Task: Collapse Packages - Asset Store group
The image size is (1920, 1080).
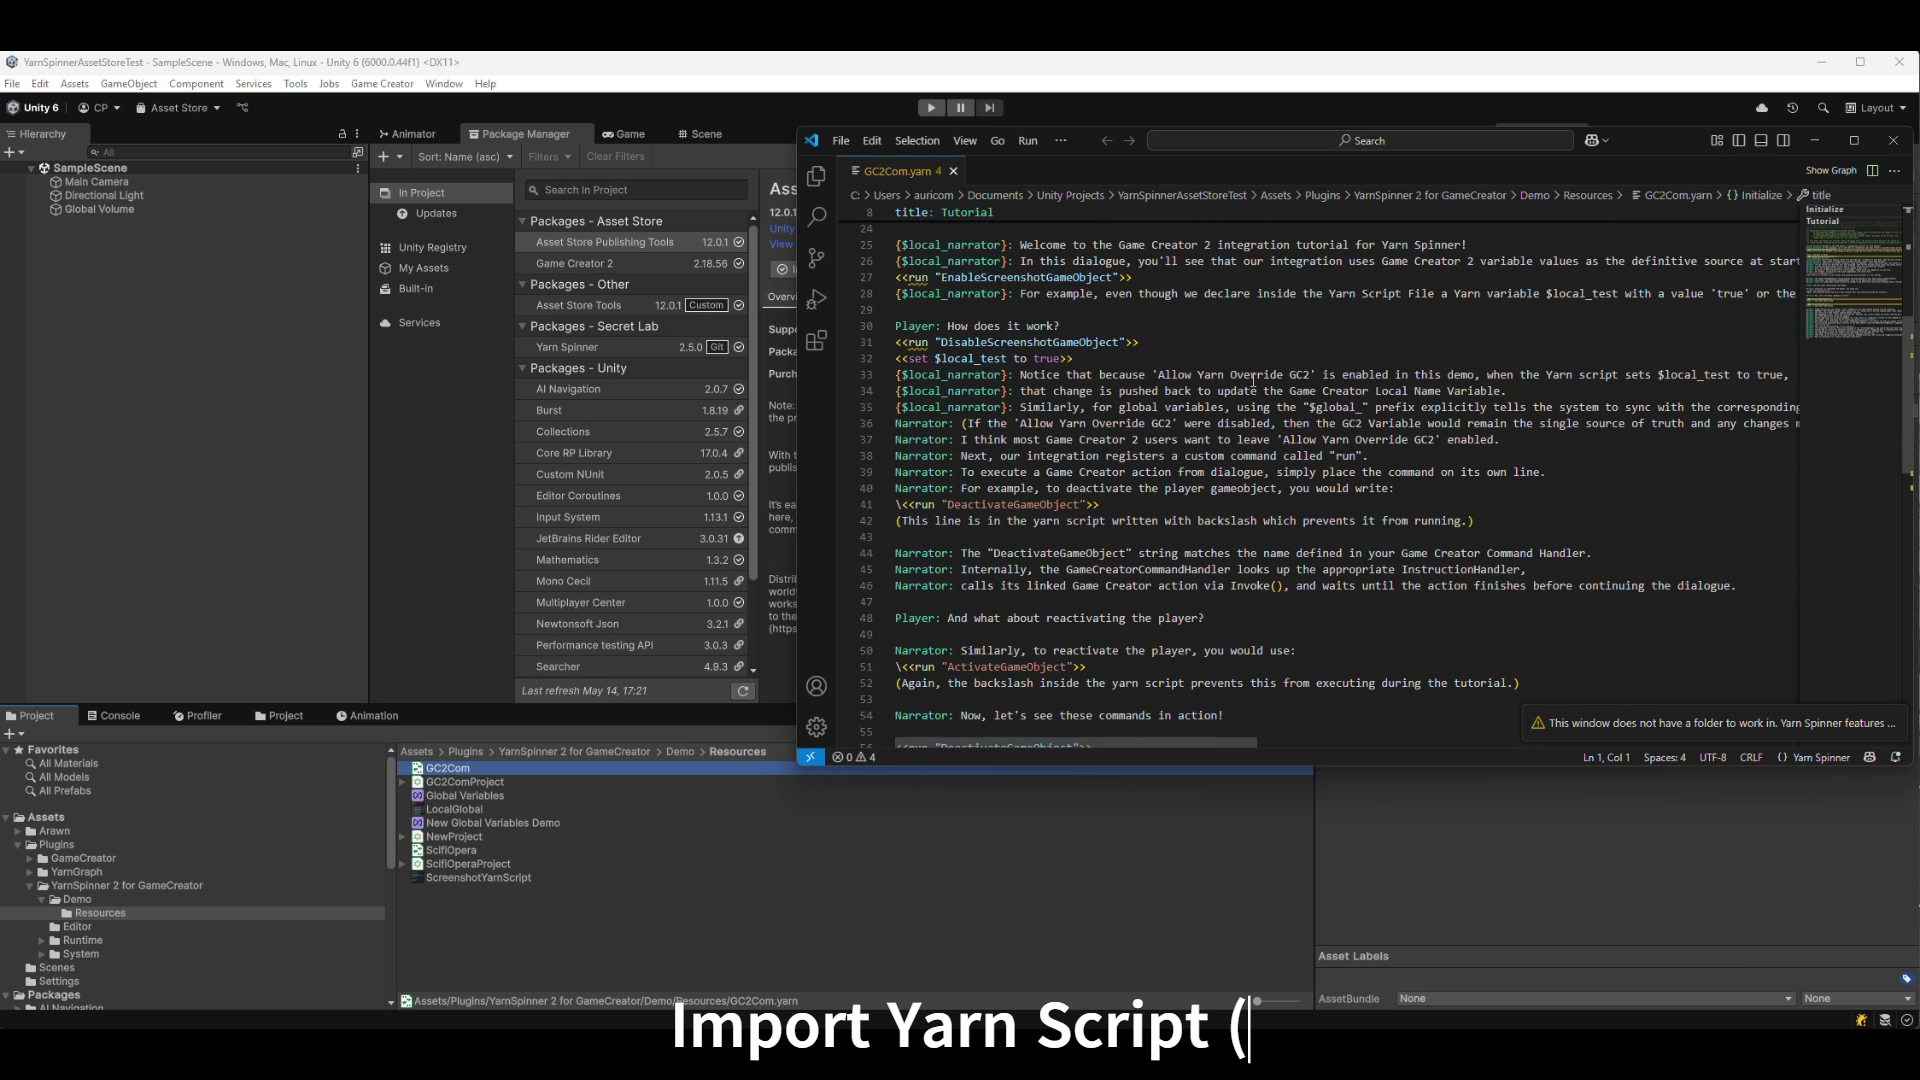Action: pyautogui.click(x=522, y=221)
